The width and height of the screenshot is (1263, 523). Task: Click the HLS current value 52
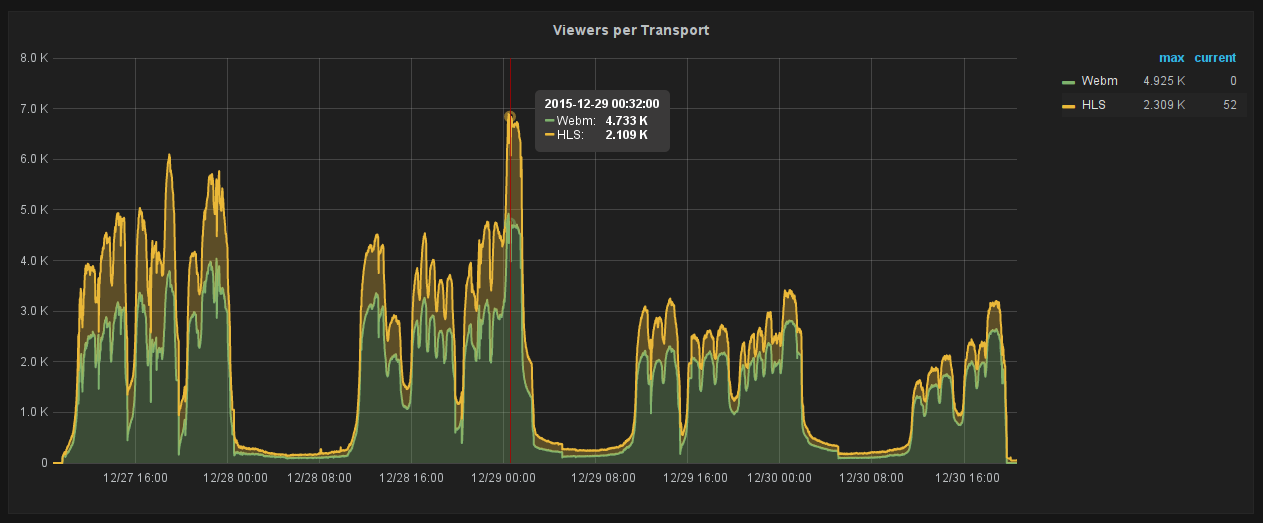1229,105
